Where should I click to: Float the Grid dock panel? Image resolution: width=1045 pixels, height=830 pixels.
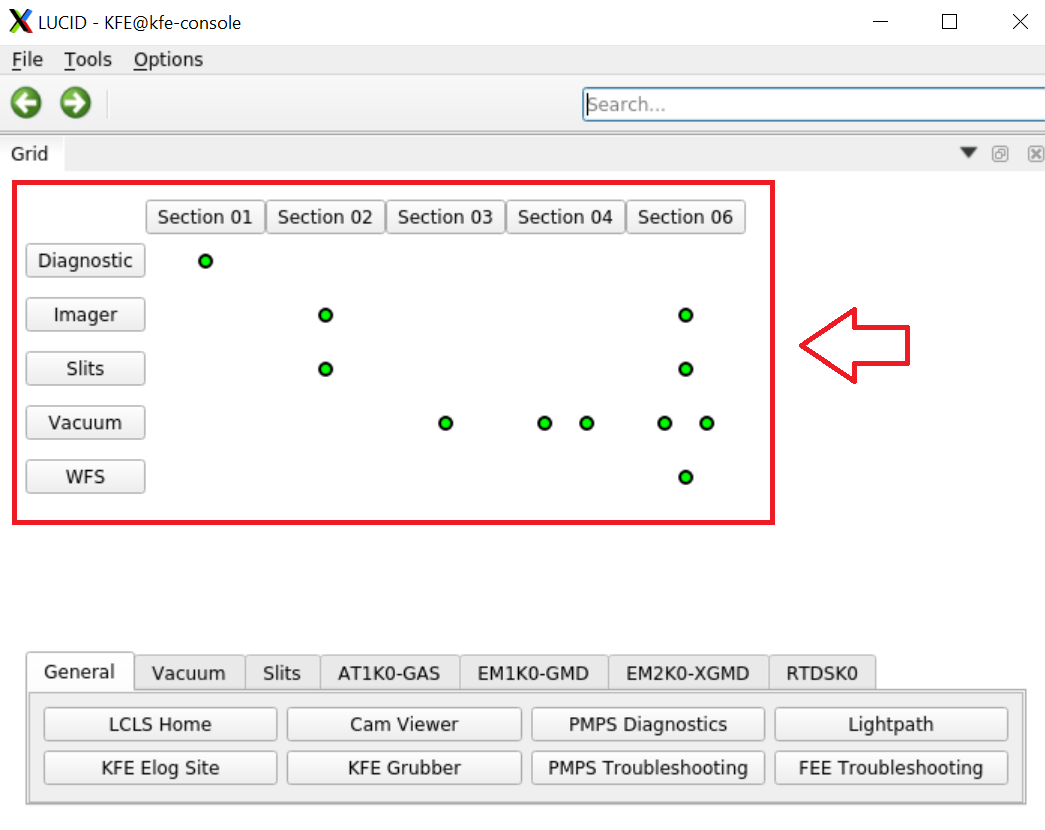pos(999,154)
